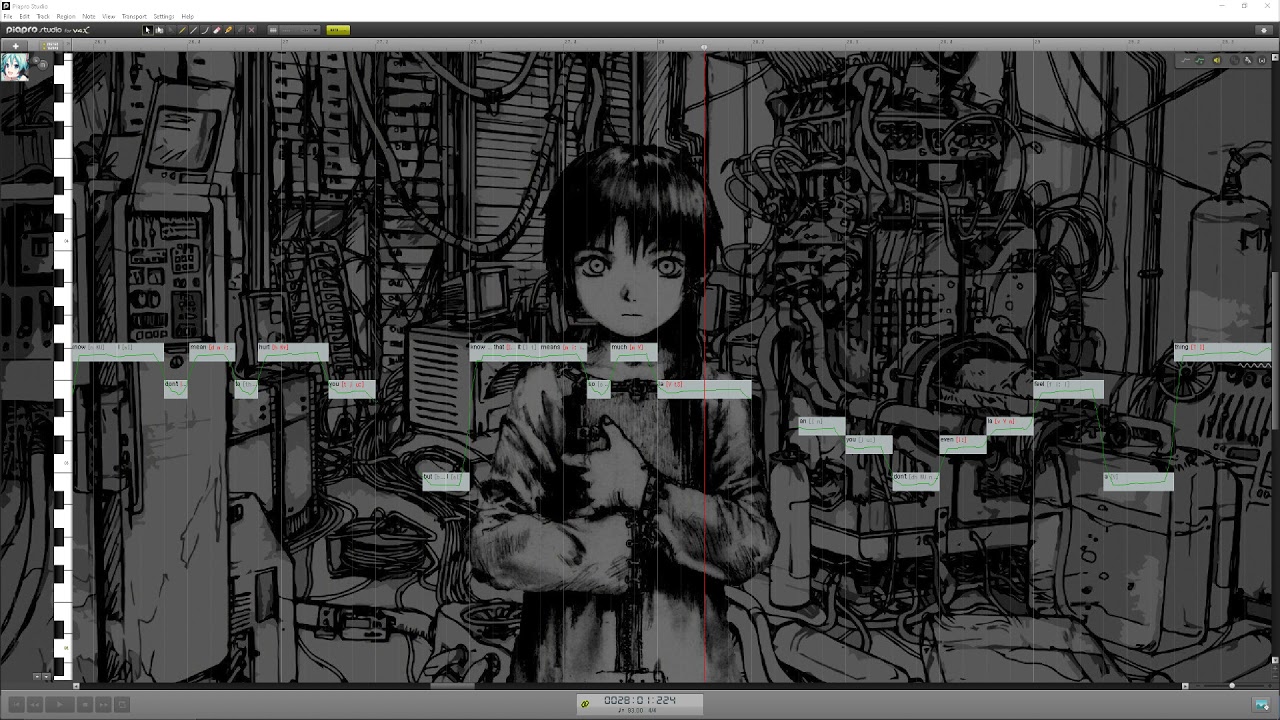Click the Miku singer avatar thumbnail
Image resolution: width=1280 pixels, height=720 pixels.
14,67
